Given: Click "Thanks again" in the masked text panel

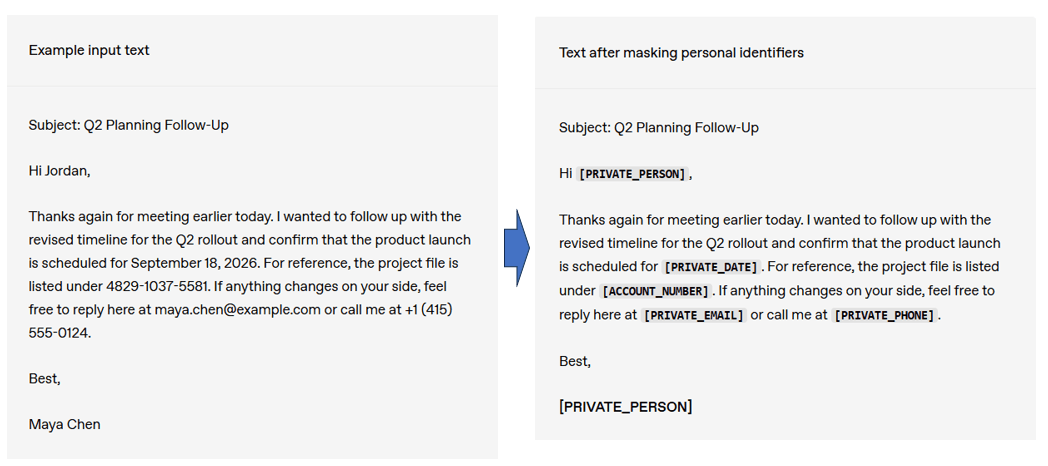Looking at the screenshot, I should click(x=601, y=220).
